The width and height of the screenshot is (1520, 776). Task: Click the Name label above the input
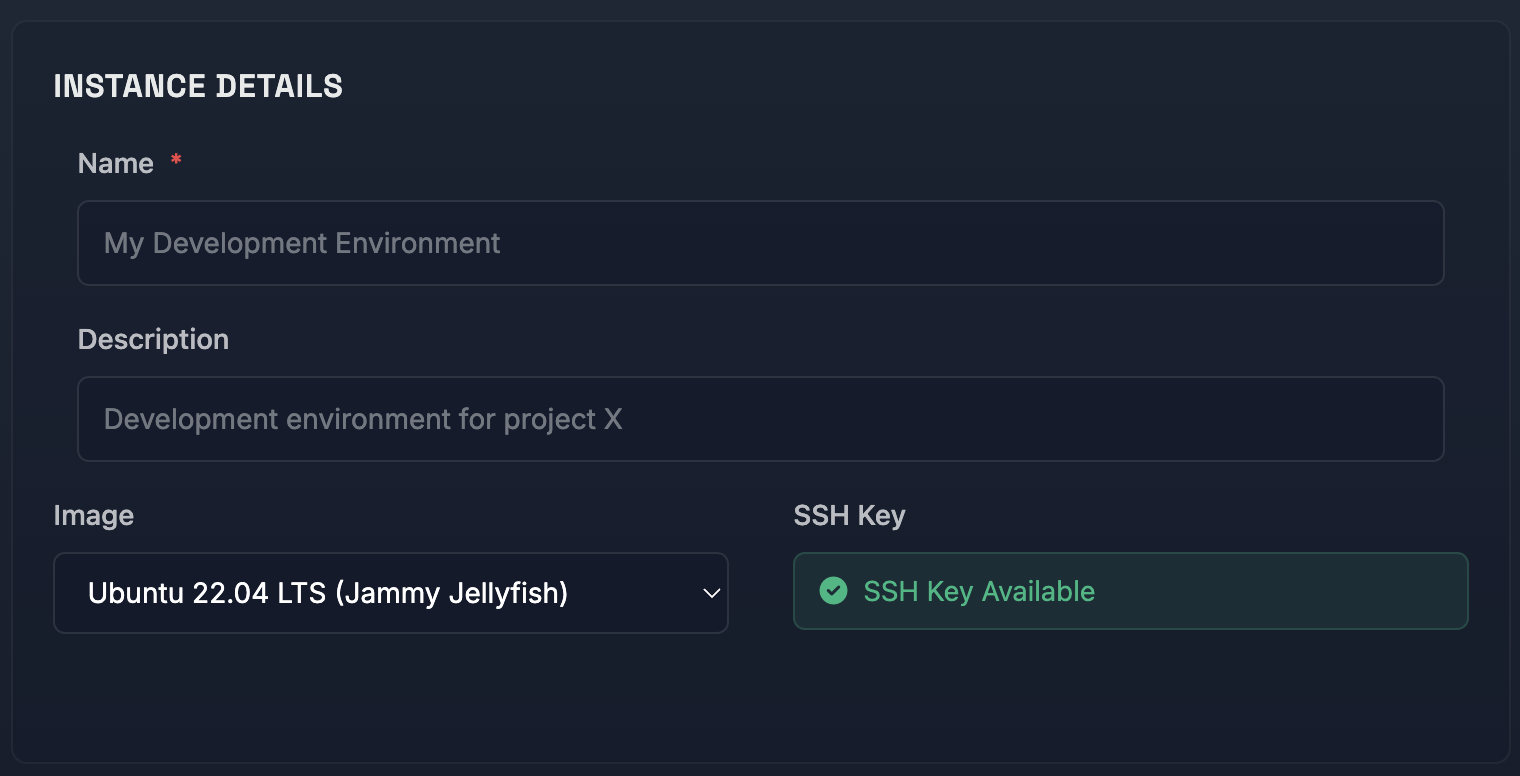coord(116,162)
